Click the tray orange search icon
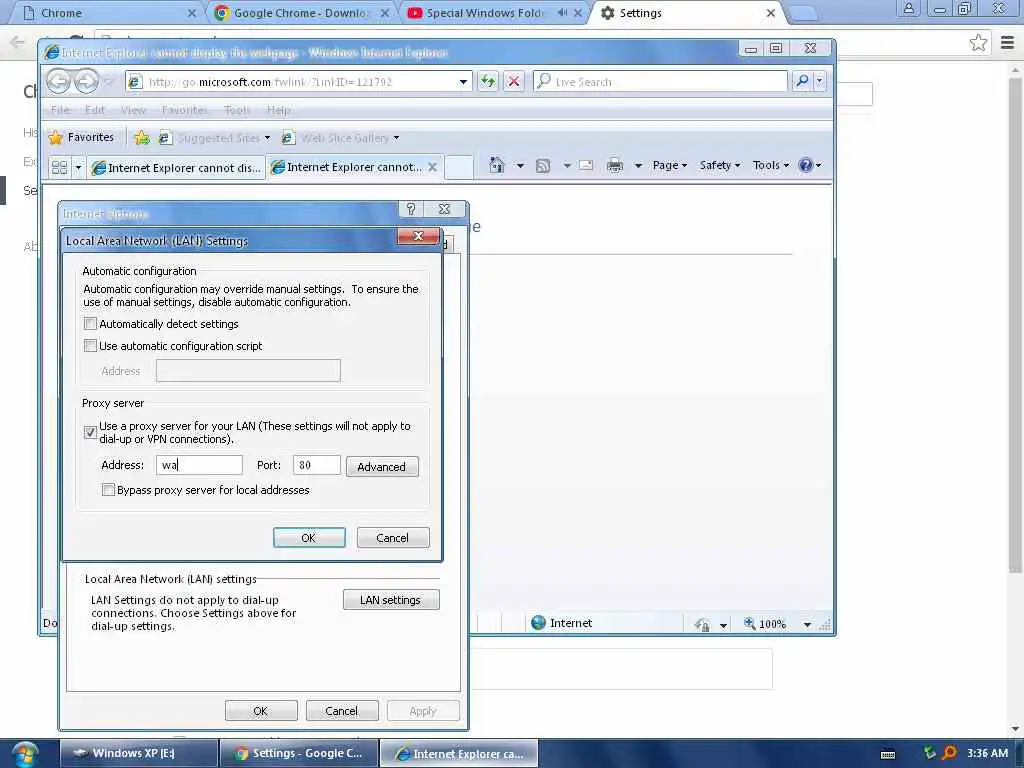The height and width of the screenshot is (768, 1024). 950,753
